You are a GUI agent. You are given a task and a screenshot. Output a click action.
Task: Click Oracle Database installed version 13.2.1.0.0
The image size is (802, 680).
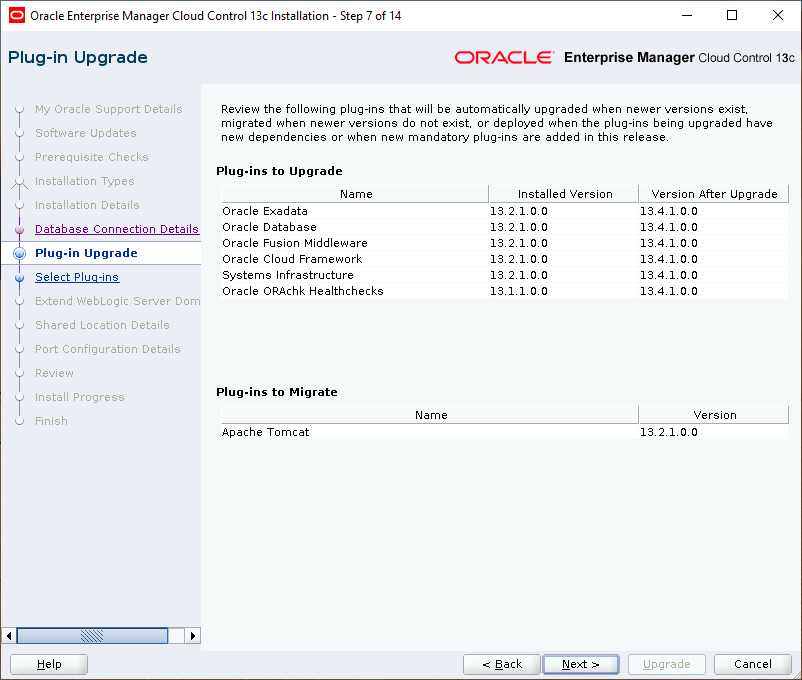point(519,227)
